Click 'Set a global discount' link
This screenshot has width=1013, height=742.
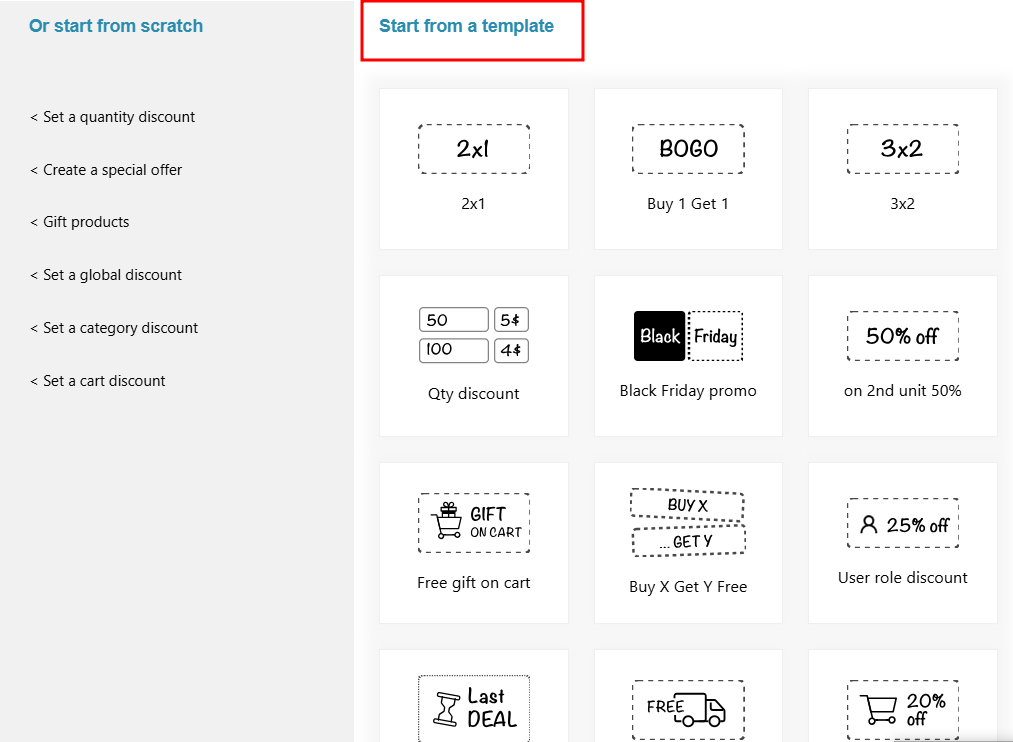coord(106,275)
